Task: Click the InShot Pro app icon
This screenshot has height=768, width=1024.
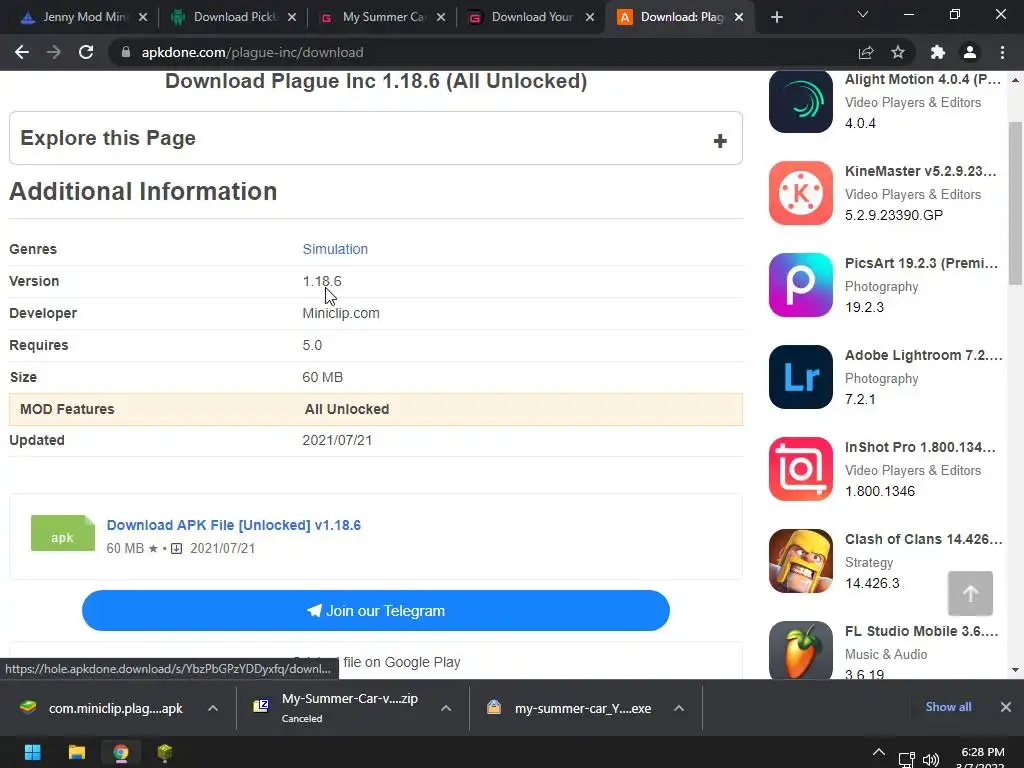Action: [801, 470]
